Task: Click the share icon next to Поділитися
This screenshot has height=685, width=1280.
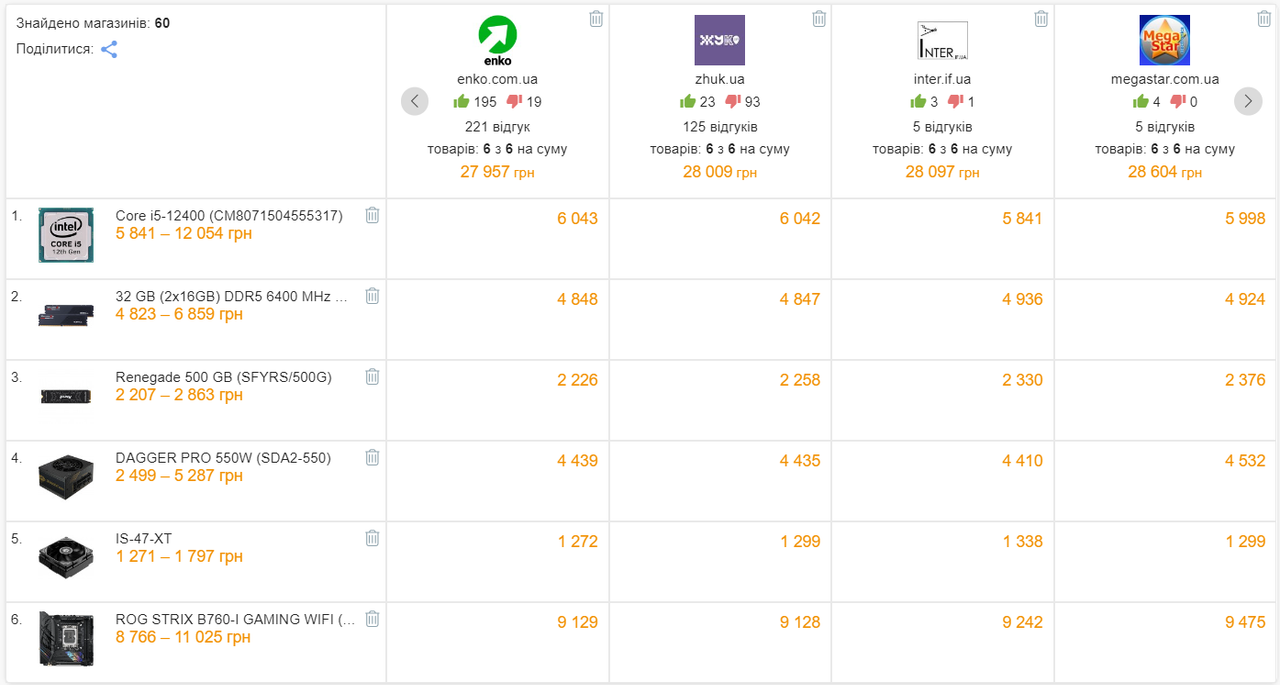Action: [109, 49]
